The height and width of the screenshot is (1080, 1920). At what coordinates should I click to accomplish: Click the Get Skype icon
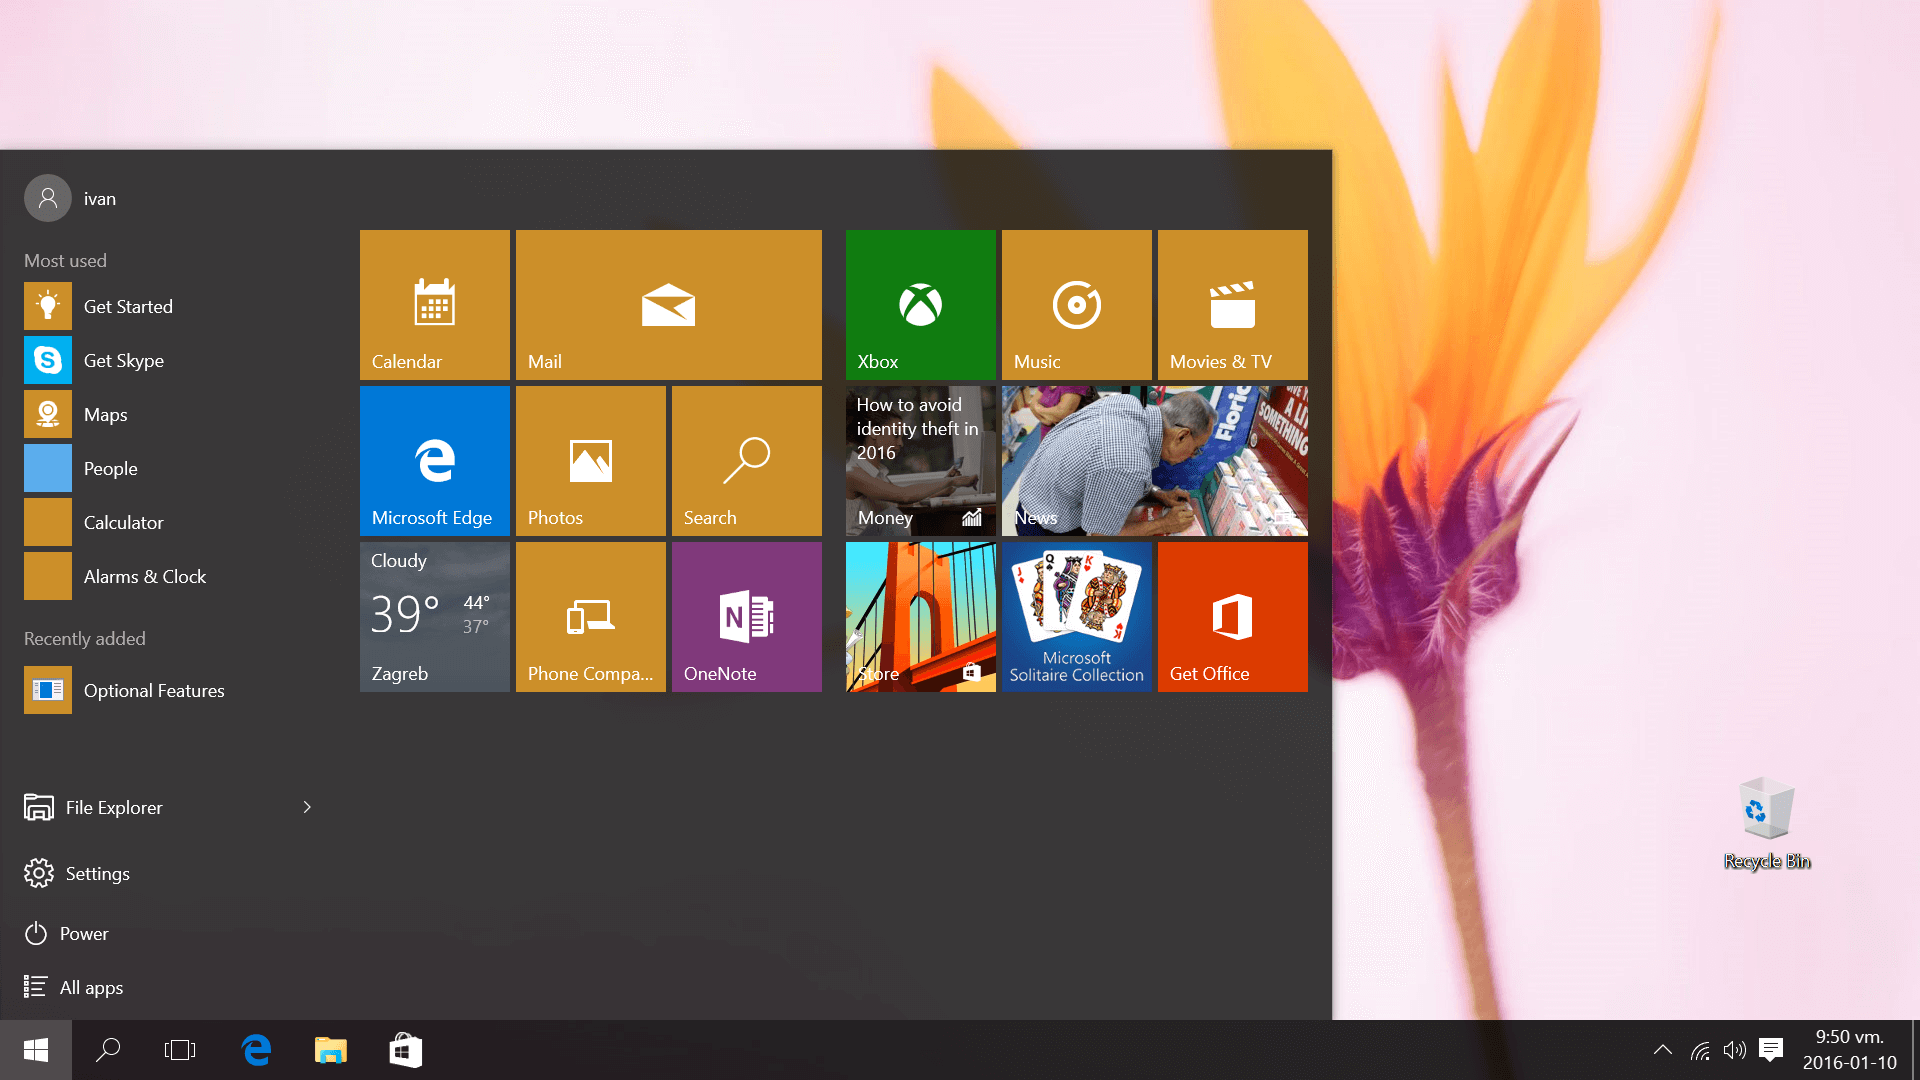pos(48,360)
